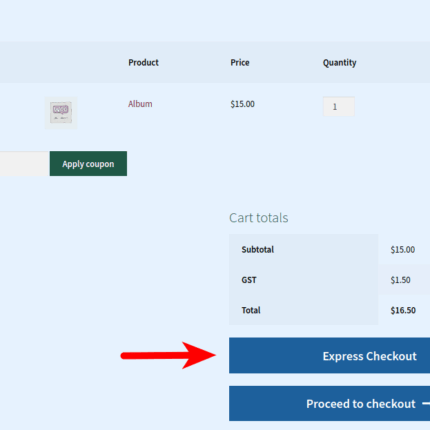
Task: Click the $15.00 item price
Action: 243,104
